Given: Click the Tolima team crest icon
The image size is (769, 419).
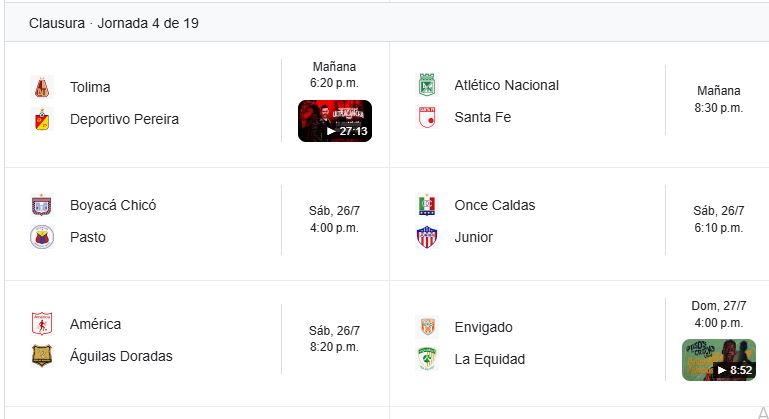Looking at the screenshot, I should tap(42, 87).
